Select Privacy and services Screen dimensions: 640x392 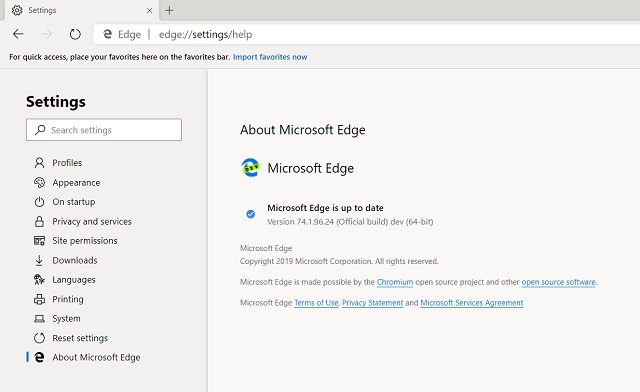92,221
